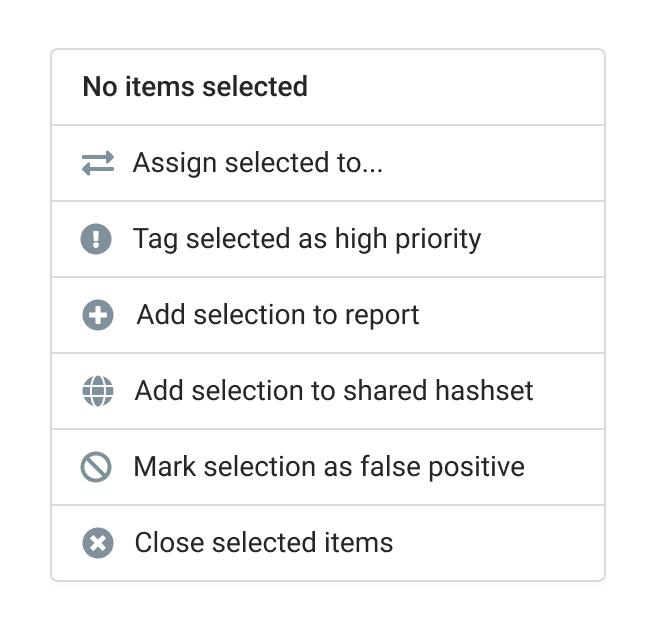Choose 'Add selection to shared hashset'
This screenshot has height=630, width=656.
coord(334,391)
